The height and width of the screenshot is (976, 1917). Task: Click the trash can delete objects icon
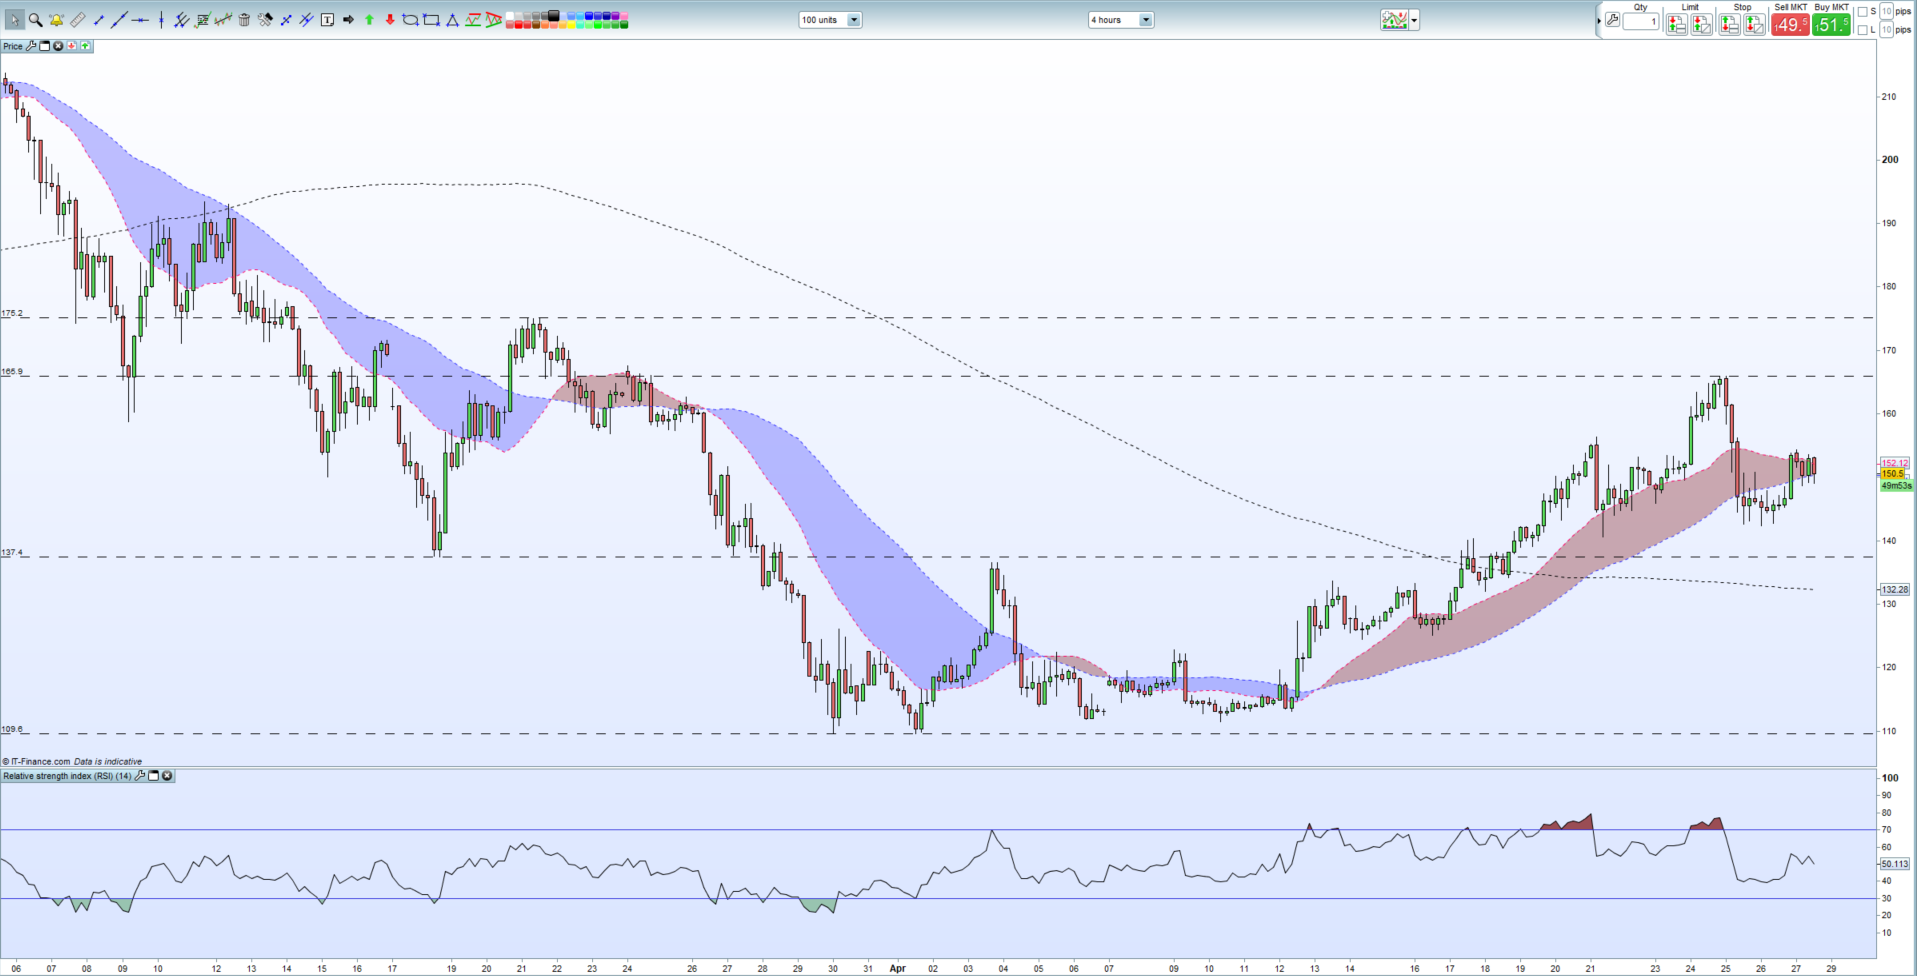pyautogui.click(x=244, y=20)
